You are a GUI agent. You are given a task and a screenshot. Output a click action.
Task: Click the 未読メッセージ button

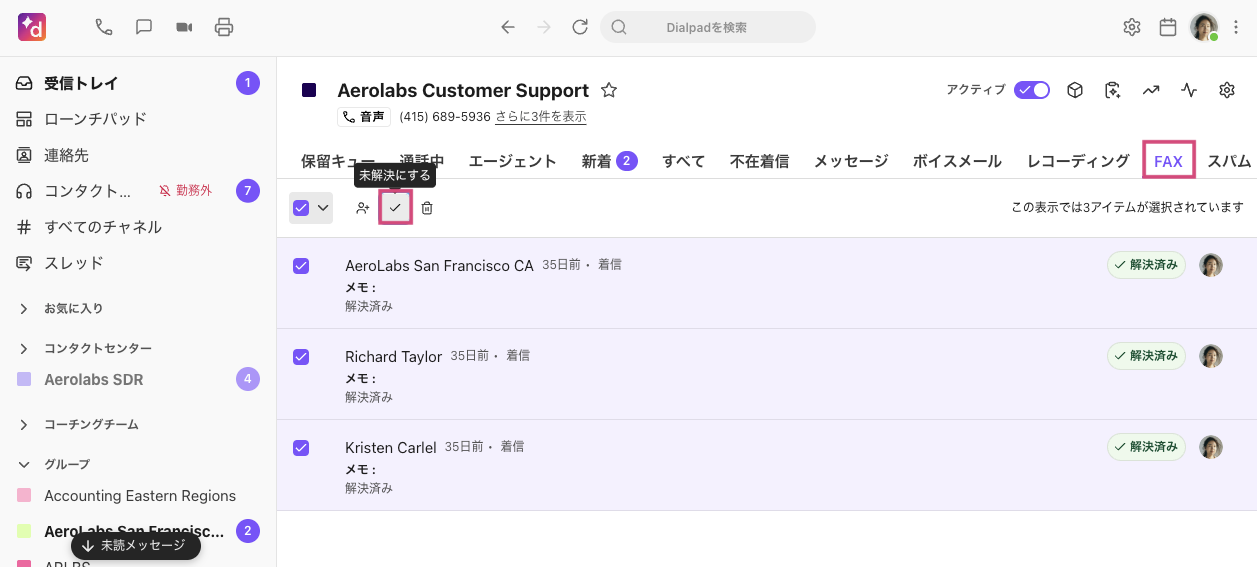(x=135, y=546)
